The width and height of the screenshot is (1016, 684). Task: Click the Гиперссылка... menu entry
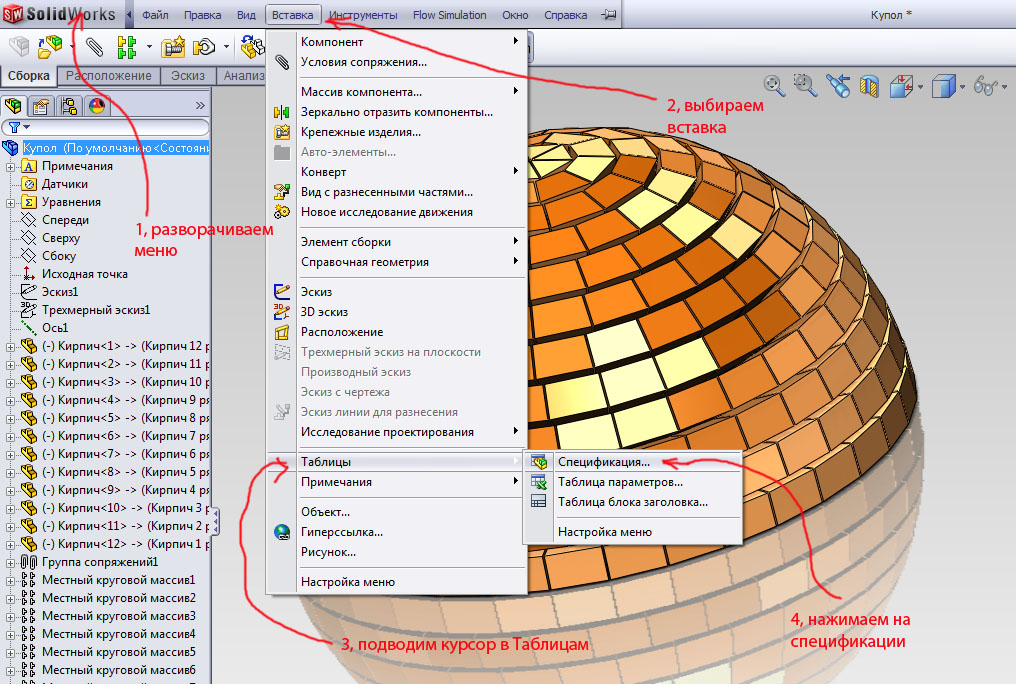pyautogui.click(x=341, y=532)
